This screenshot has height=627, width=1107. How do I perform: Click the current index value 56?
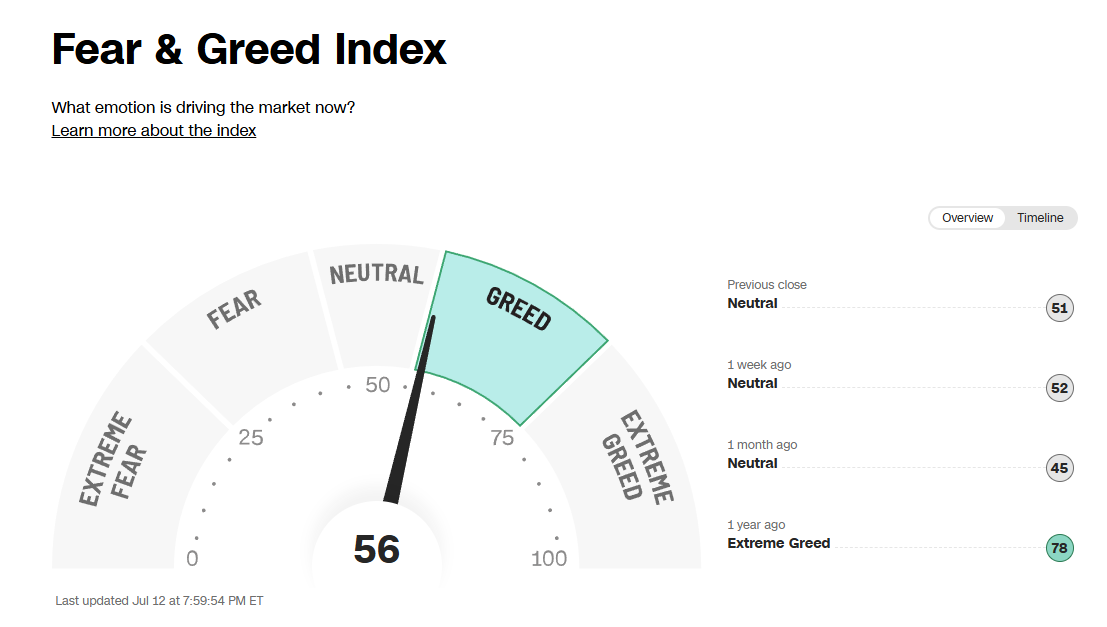[x=377, y=550]
